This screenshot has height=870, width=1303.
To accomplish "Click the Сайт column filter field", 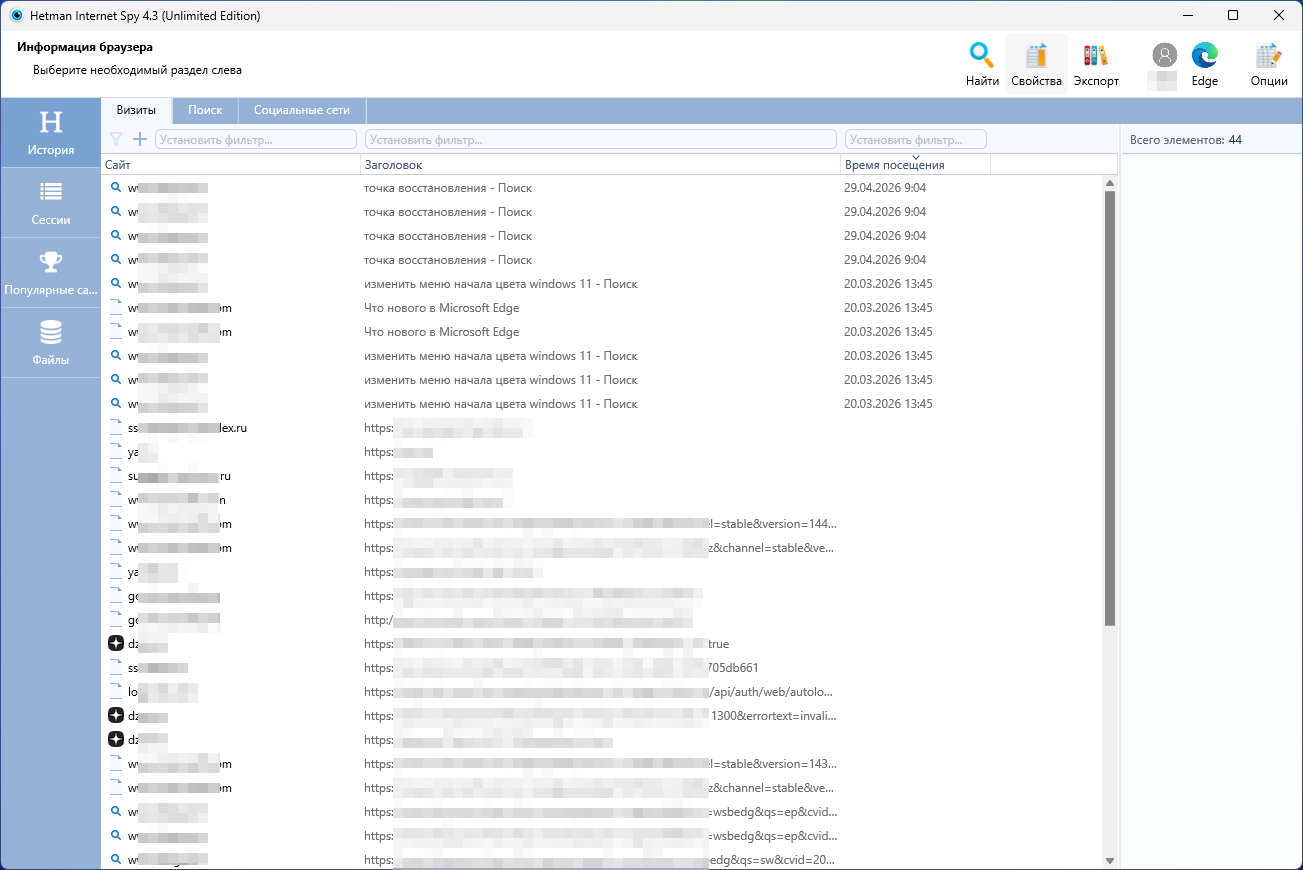I will [x=256, y=139].
